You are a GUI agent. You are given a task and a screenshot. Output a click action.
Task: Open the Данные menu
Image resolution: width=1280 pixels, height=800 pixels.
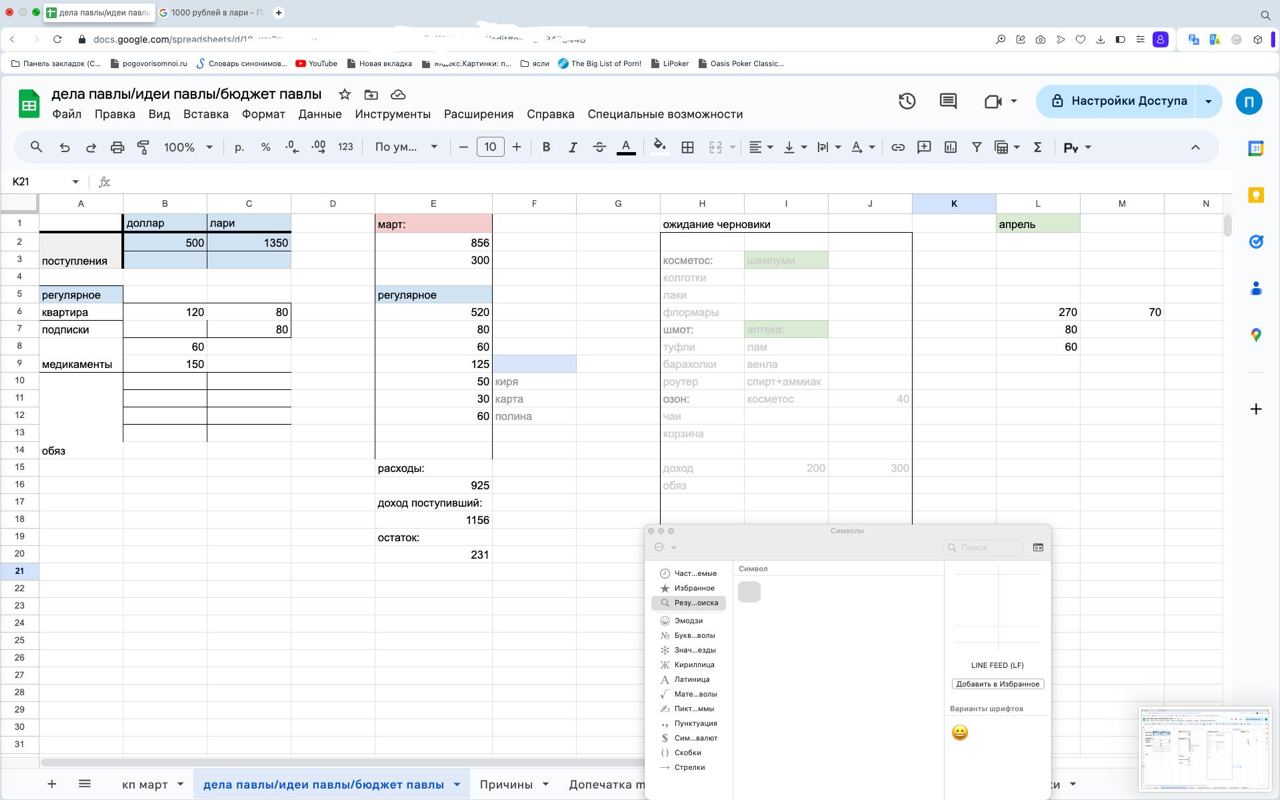[320, 114]
